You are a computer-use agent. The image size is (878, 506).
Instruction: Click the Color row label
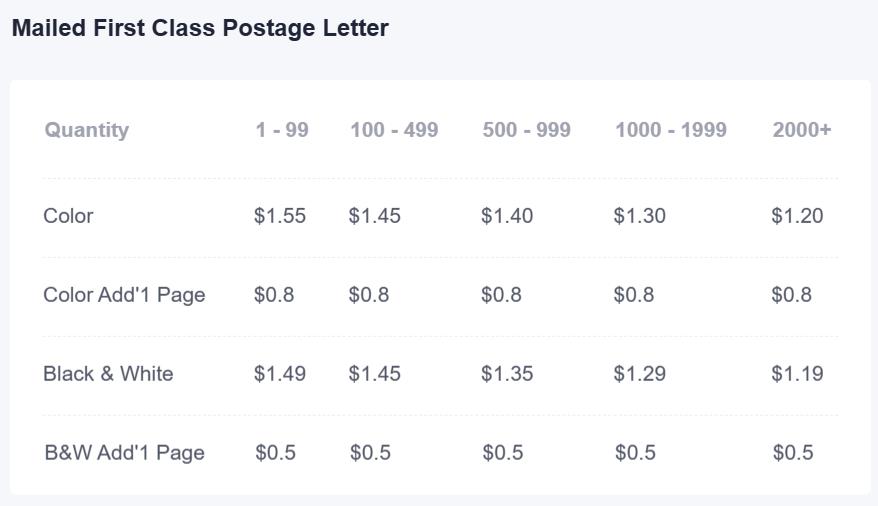(68, 215)
